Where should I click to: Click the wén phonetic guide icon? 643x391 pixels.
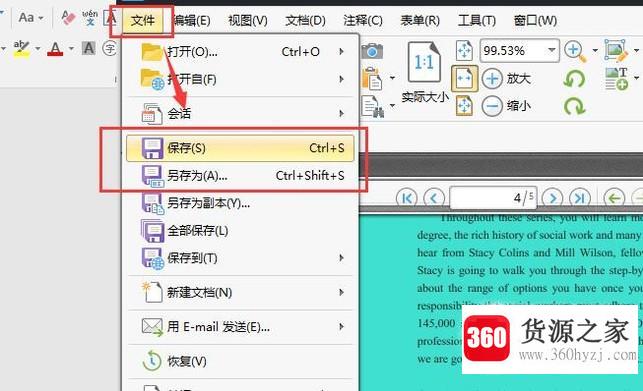(90, 18)
